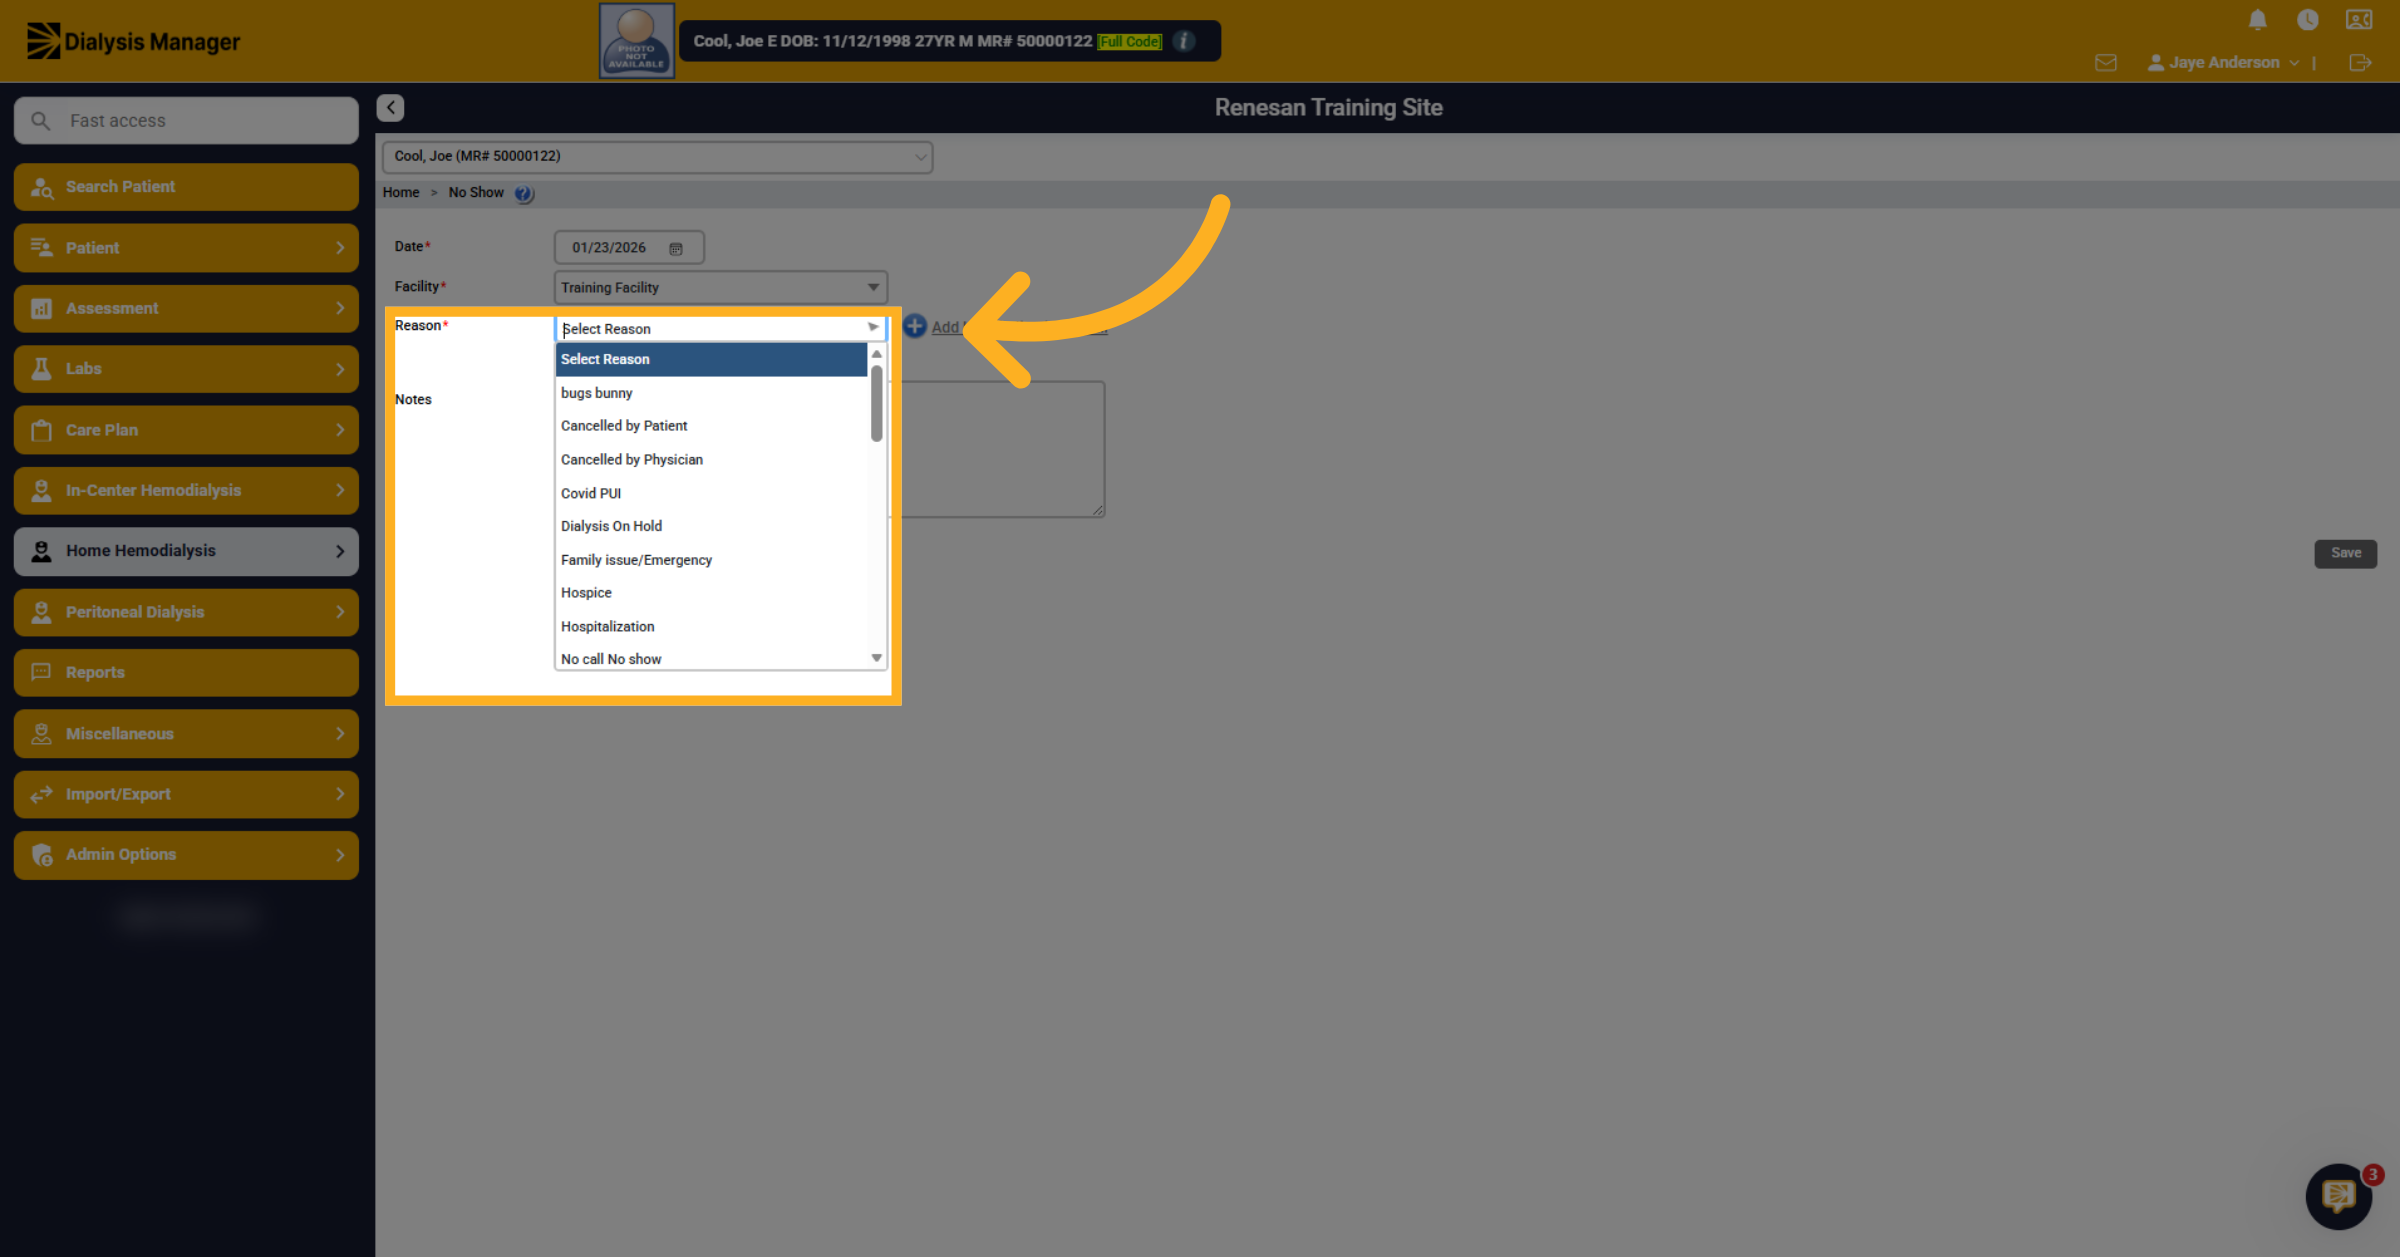Open the Training Facility dropdown
Viewport: 2400px width, 1257px height.
[720, 287]
